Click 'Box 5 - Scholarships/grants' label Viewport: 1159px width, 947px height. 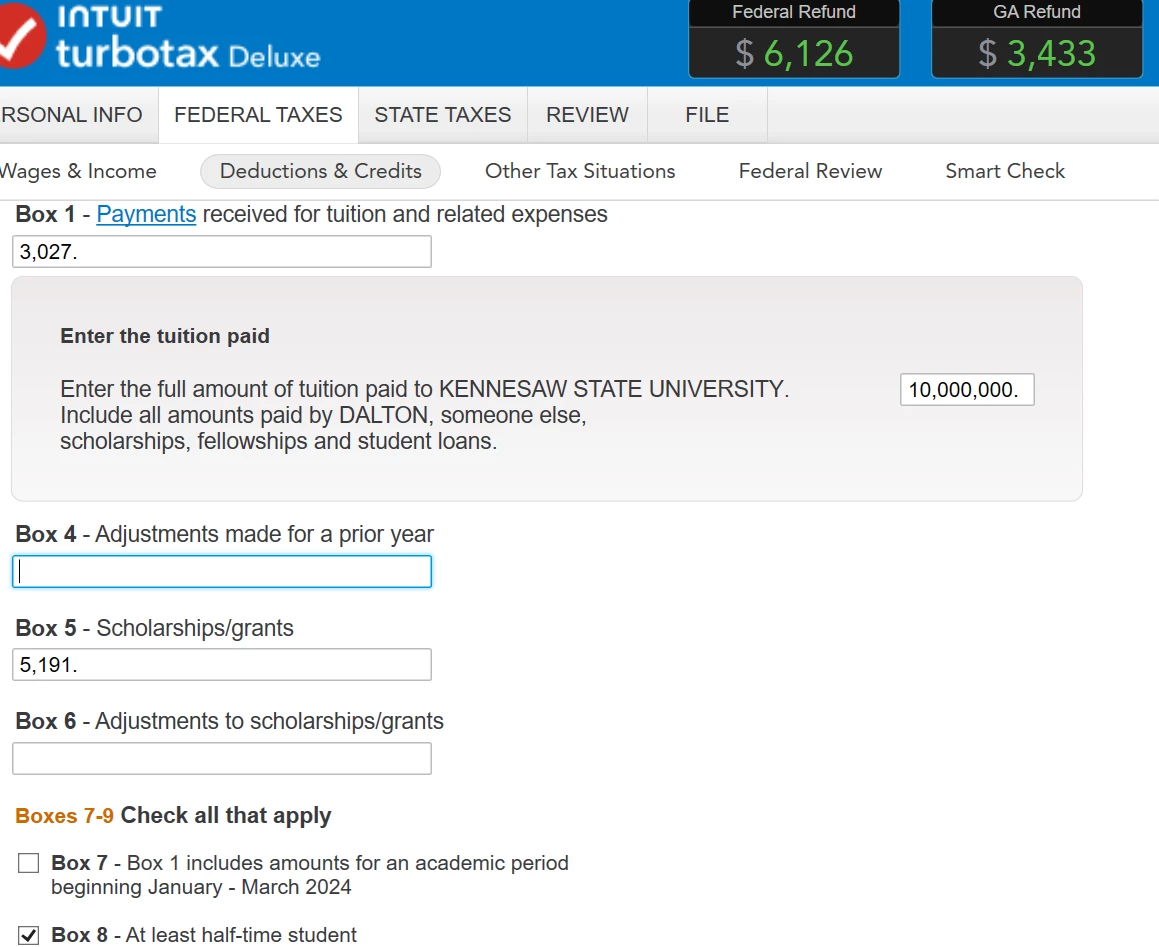(x=154, y=628)
